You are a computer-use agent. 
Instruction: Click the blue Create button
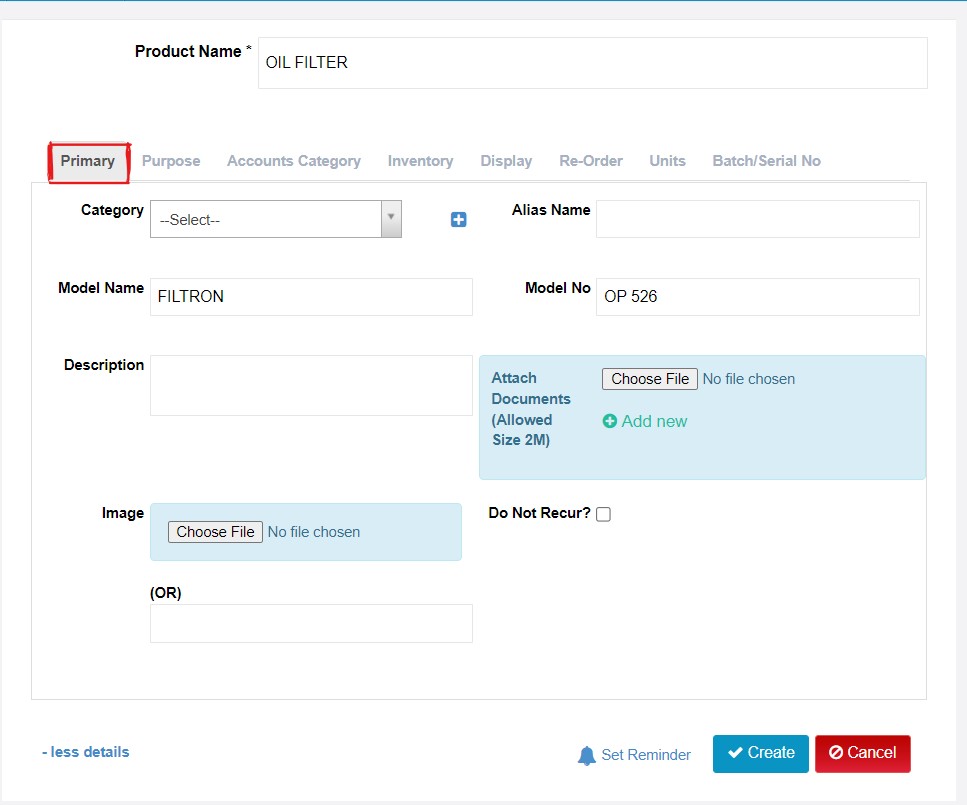[760, 753]
